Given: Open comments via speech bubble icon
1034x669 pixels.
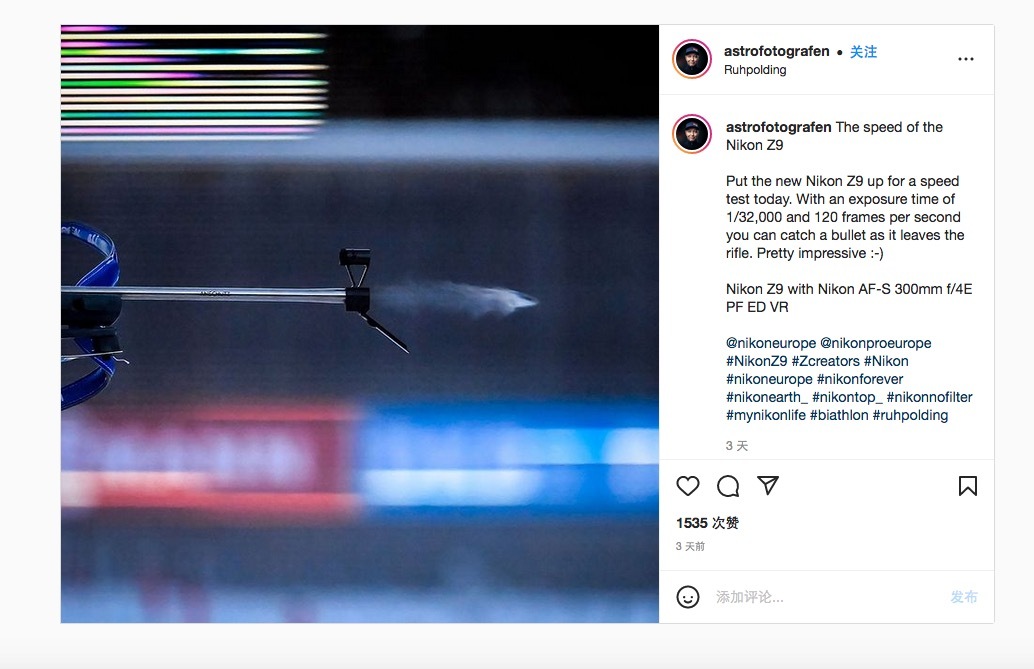Looking at the screenshot, I should [728, 486].
